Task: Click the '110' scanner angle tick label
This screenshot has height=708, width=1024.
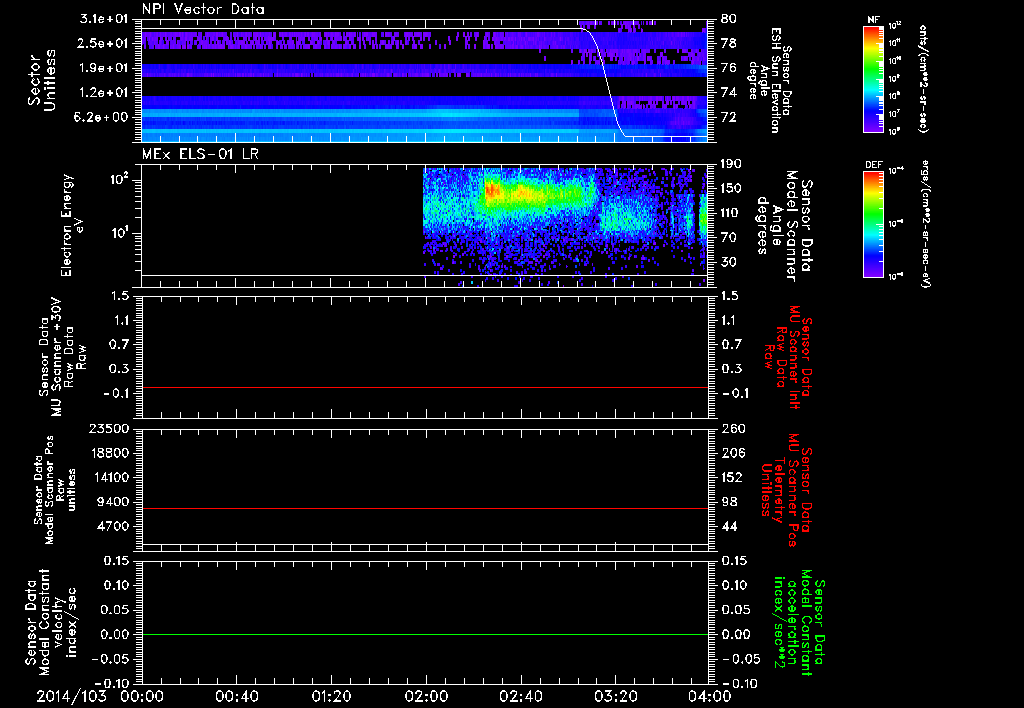Action: click(x=731, y=213)
